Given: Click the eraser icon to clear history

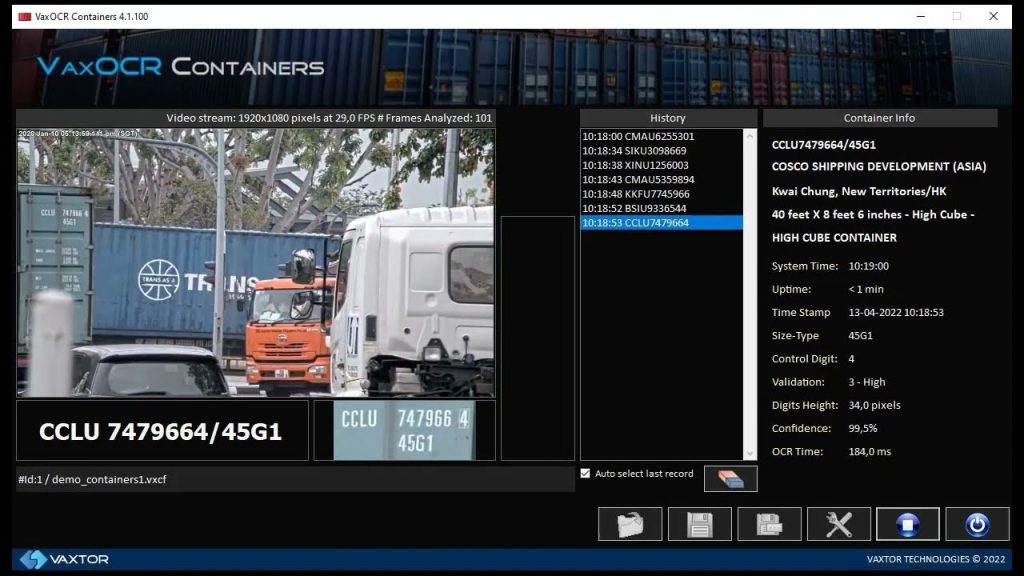Looking at the screenshot, I should tap(730, 479).
